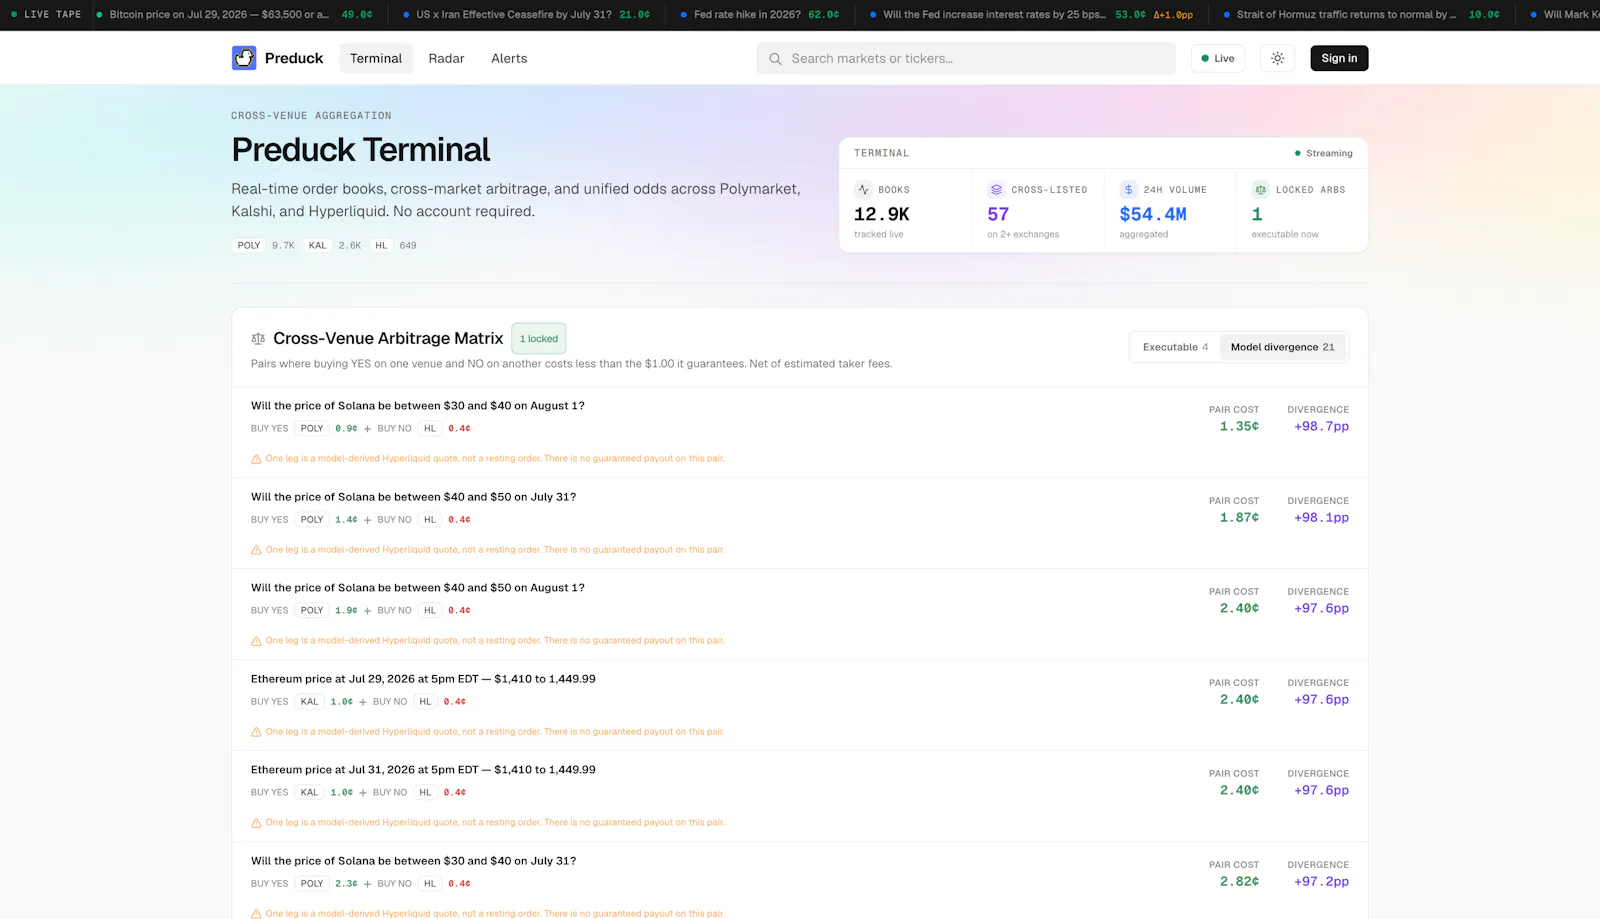The width and height of the screenshot is (1600, 919).
Task: Open Bitcoin price Jul 29 ticker item
Action: [235, 15]
